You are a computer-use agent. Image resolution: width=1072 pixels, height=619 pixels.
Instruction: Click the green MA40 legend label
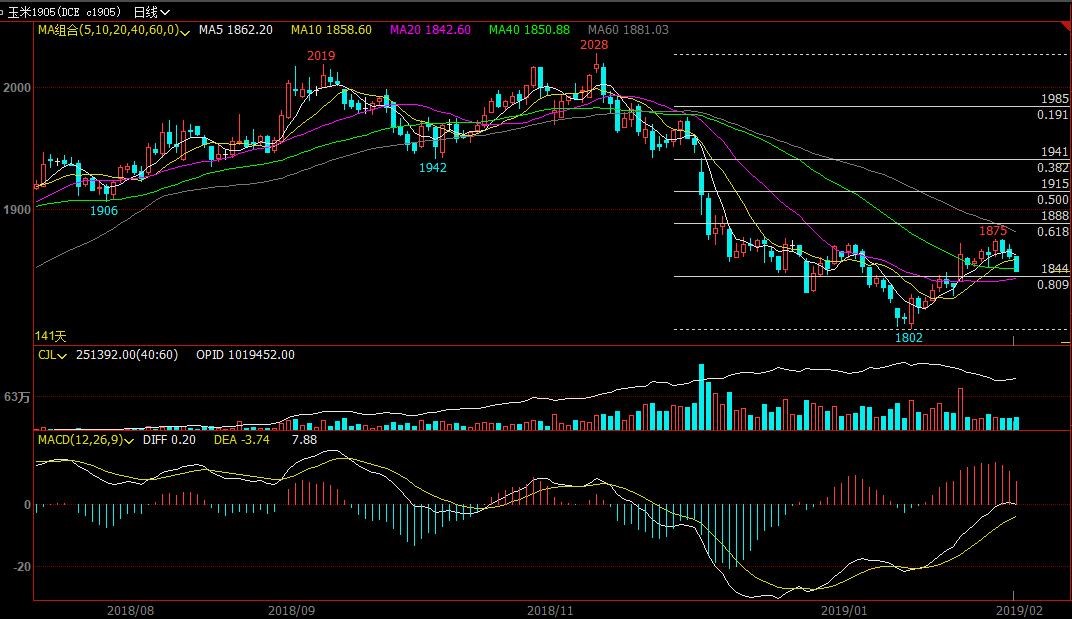point(530,30)
